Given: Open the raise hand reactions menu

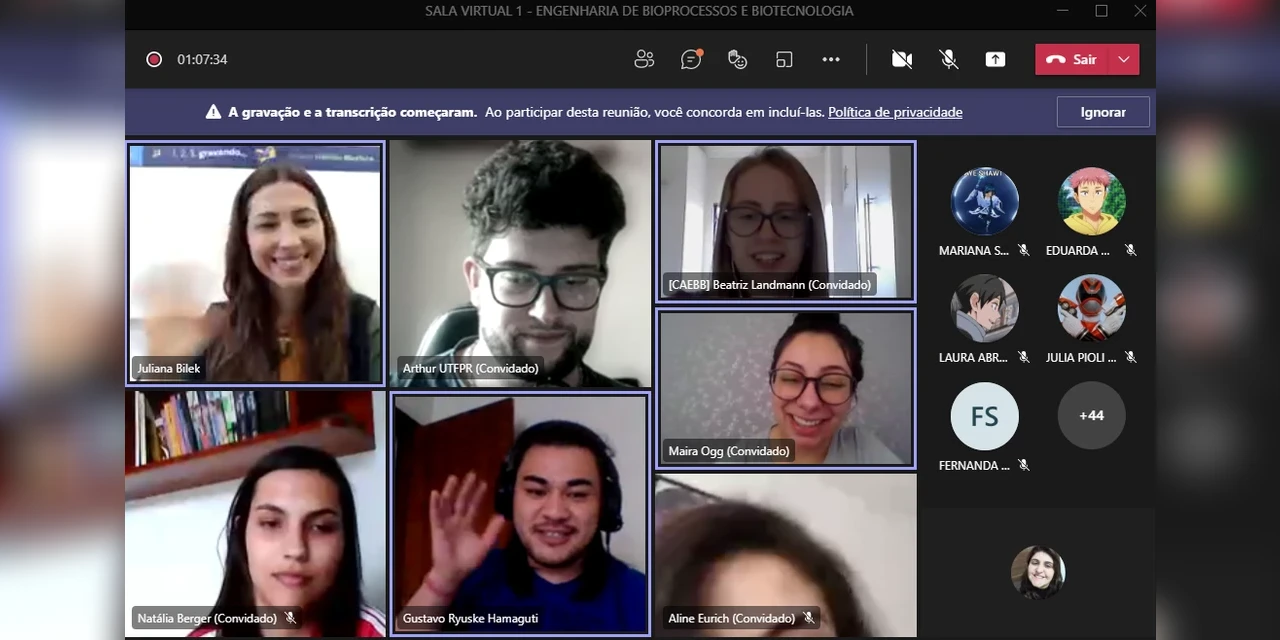Looking at the screenshot, I should pos(738,60).
